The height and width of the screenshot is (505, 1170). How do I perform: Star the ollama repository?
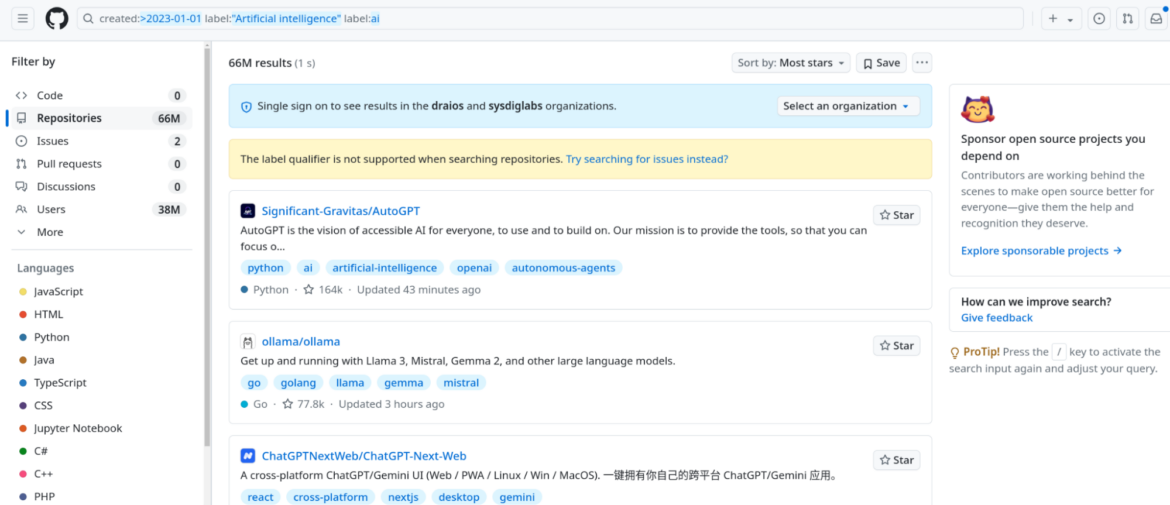tap(896, 345)
